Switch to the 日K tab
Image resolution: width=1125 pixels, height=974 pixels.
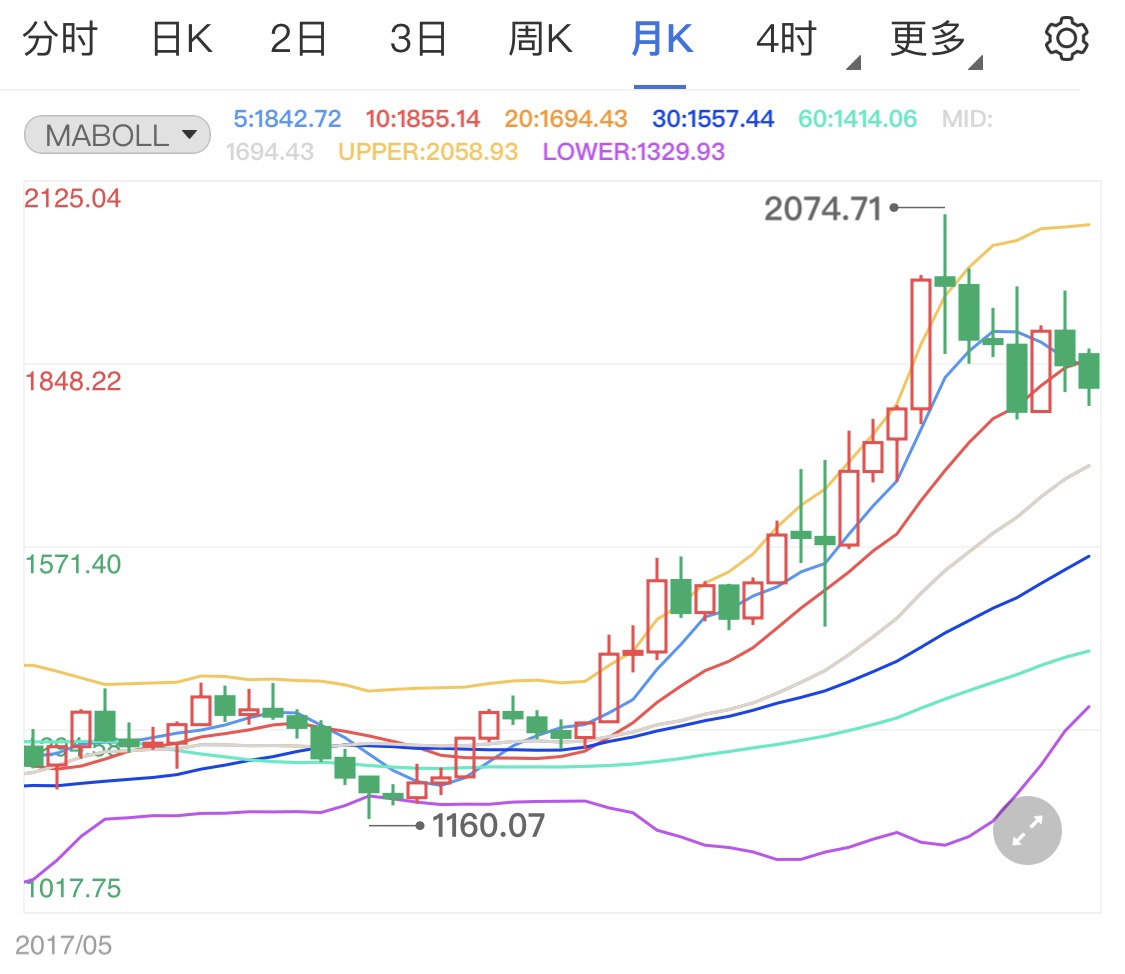pos(182,39)
